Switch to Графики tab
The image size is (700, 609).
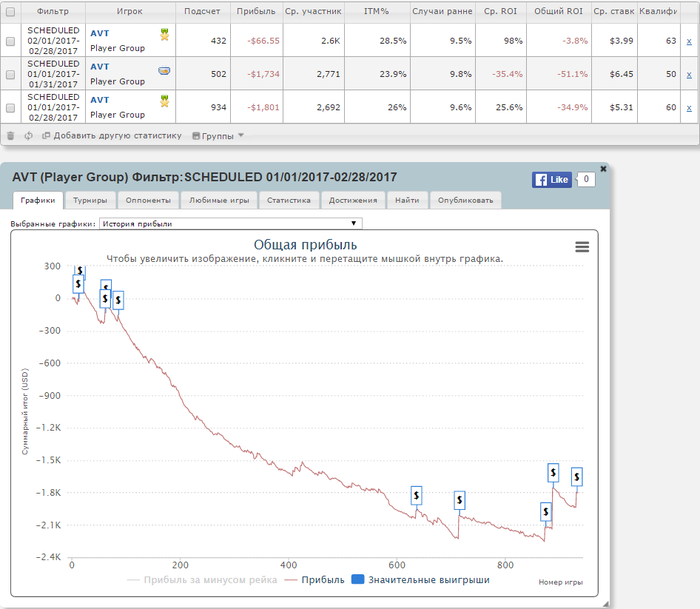38,200
